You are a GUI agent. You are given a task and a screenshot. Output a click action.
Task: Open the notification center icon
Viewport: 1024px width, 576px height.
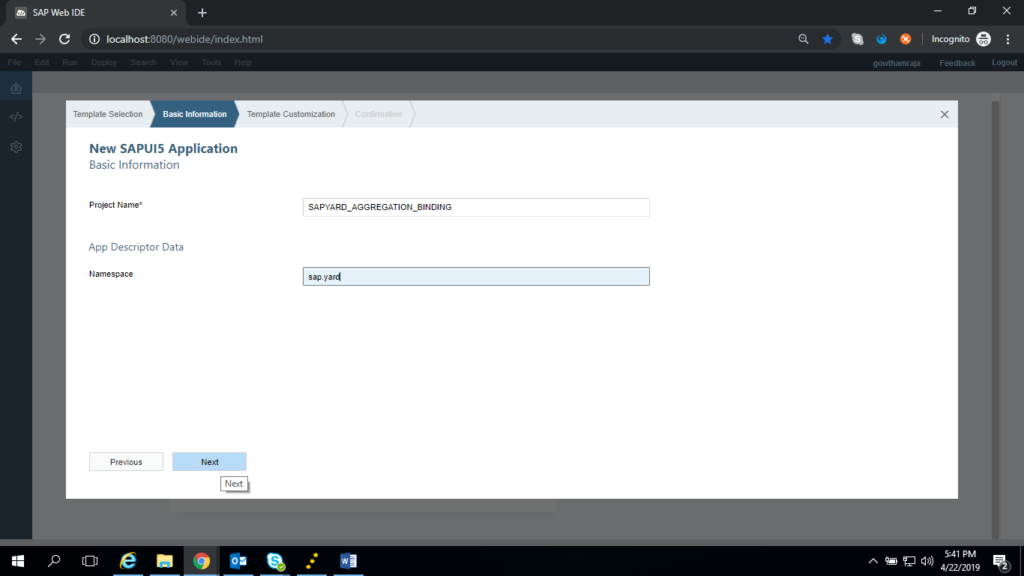[1001, 561]
